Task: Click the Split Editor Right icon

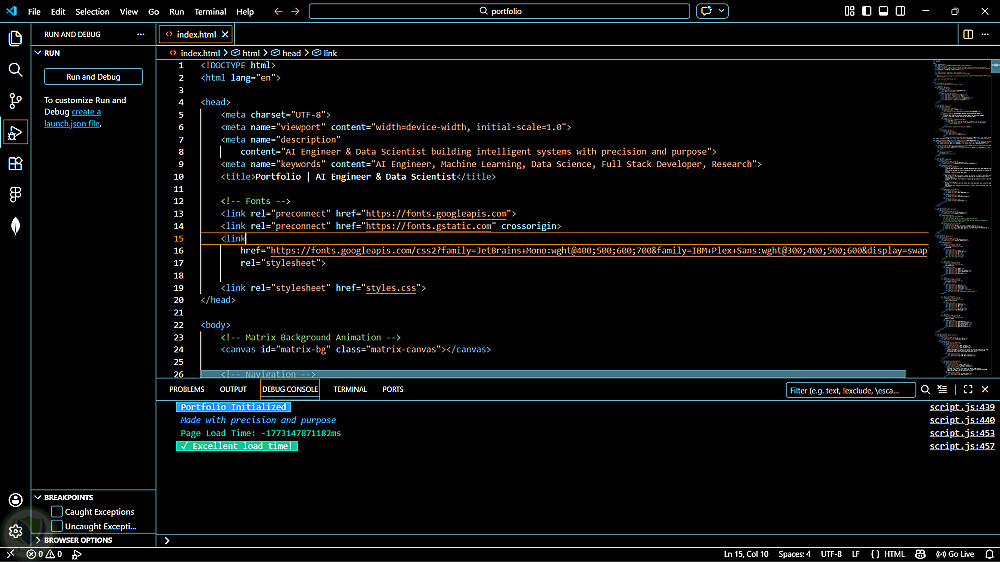Action: pyautogui.click(x=967, y=34)
